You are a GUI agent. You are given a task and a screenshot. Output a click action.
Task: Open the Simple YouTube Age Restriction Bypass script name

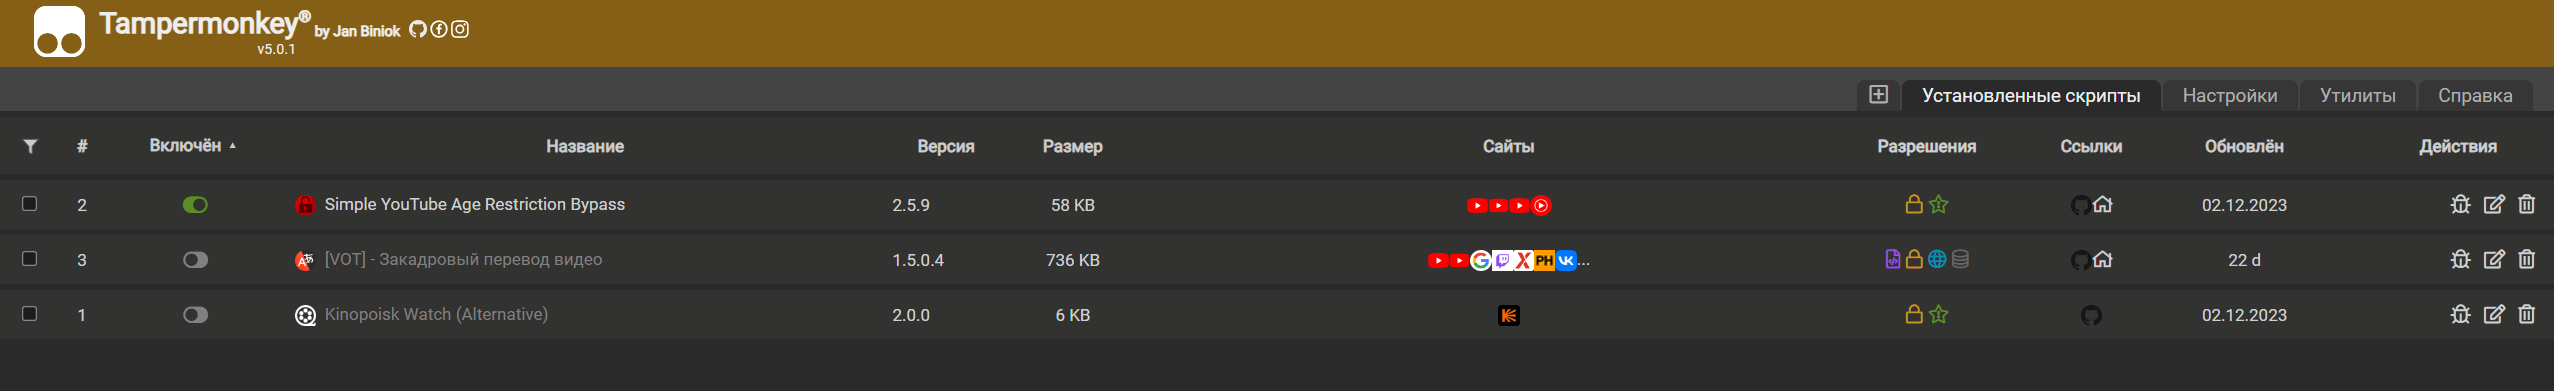[x=474, y=204]
